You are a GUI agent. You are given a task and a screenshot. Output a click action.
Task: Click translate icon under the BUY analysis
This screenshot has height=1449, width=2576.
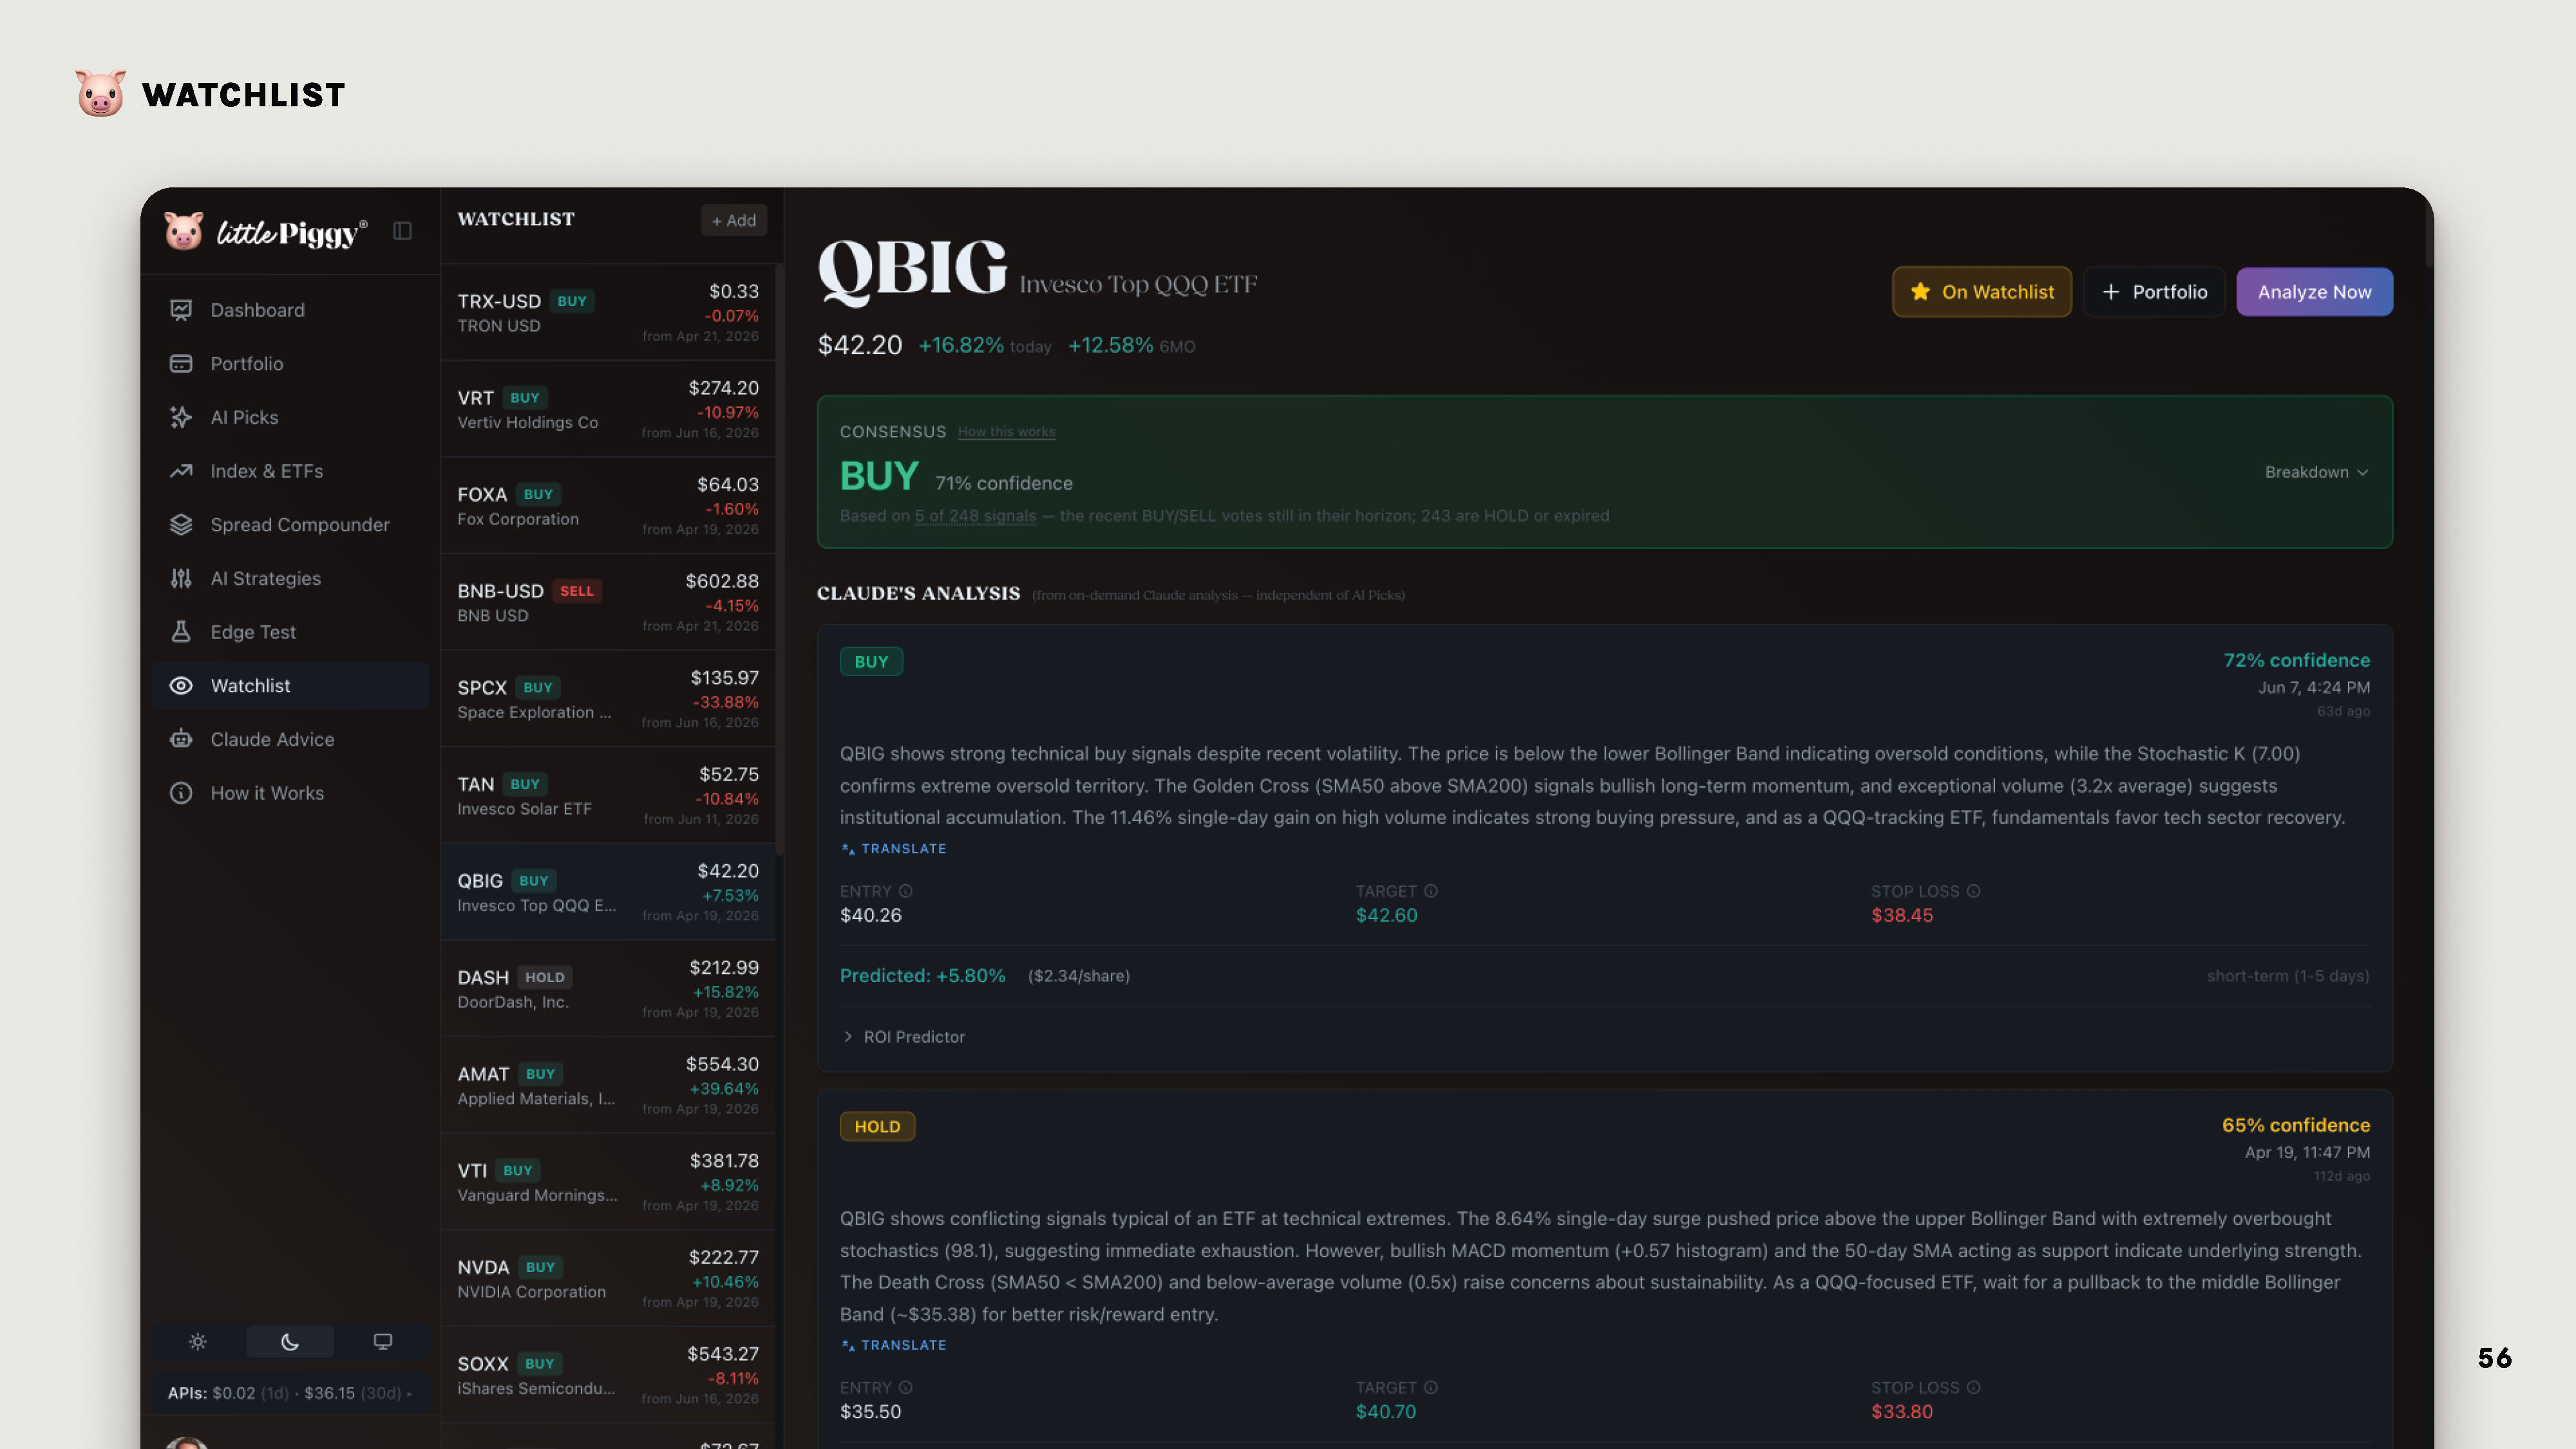coord(848,849)
